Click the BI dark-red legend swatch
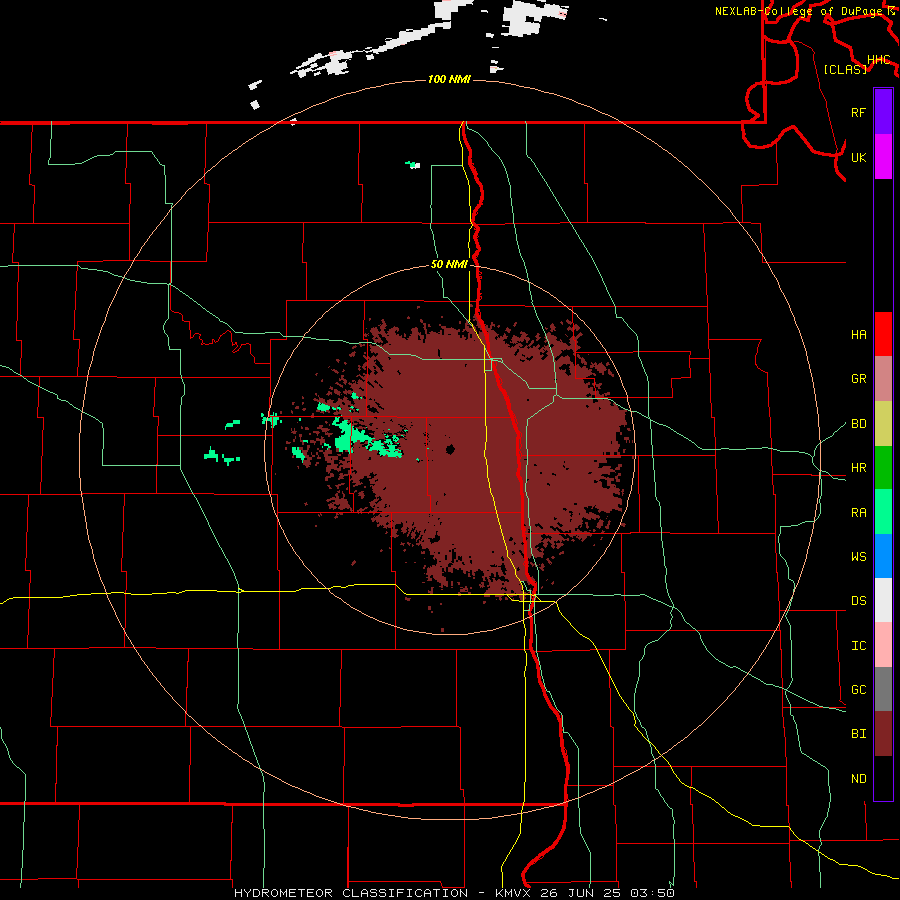Image resolution: width=900 pixels, height=900 pixels. coord(883,734)
